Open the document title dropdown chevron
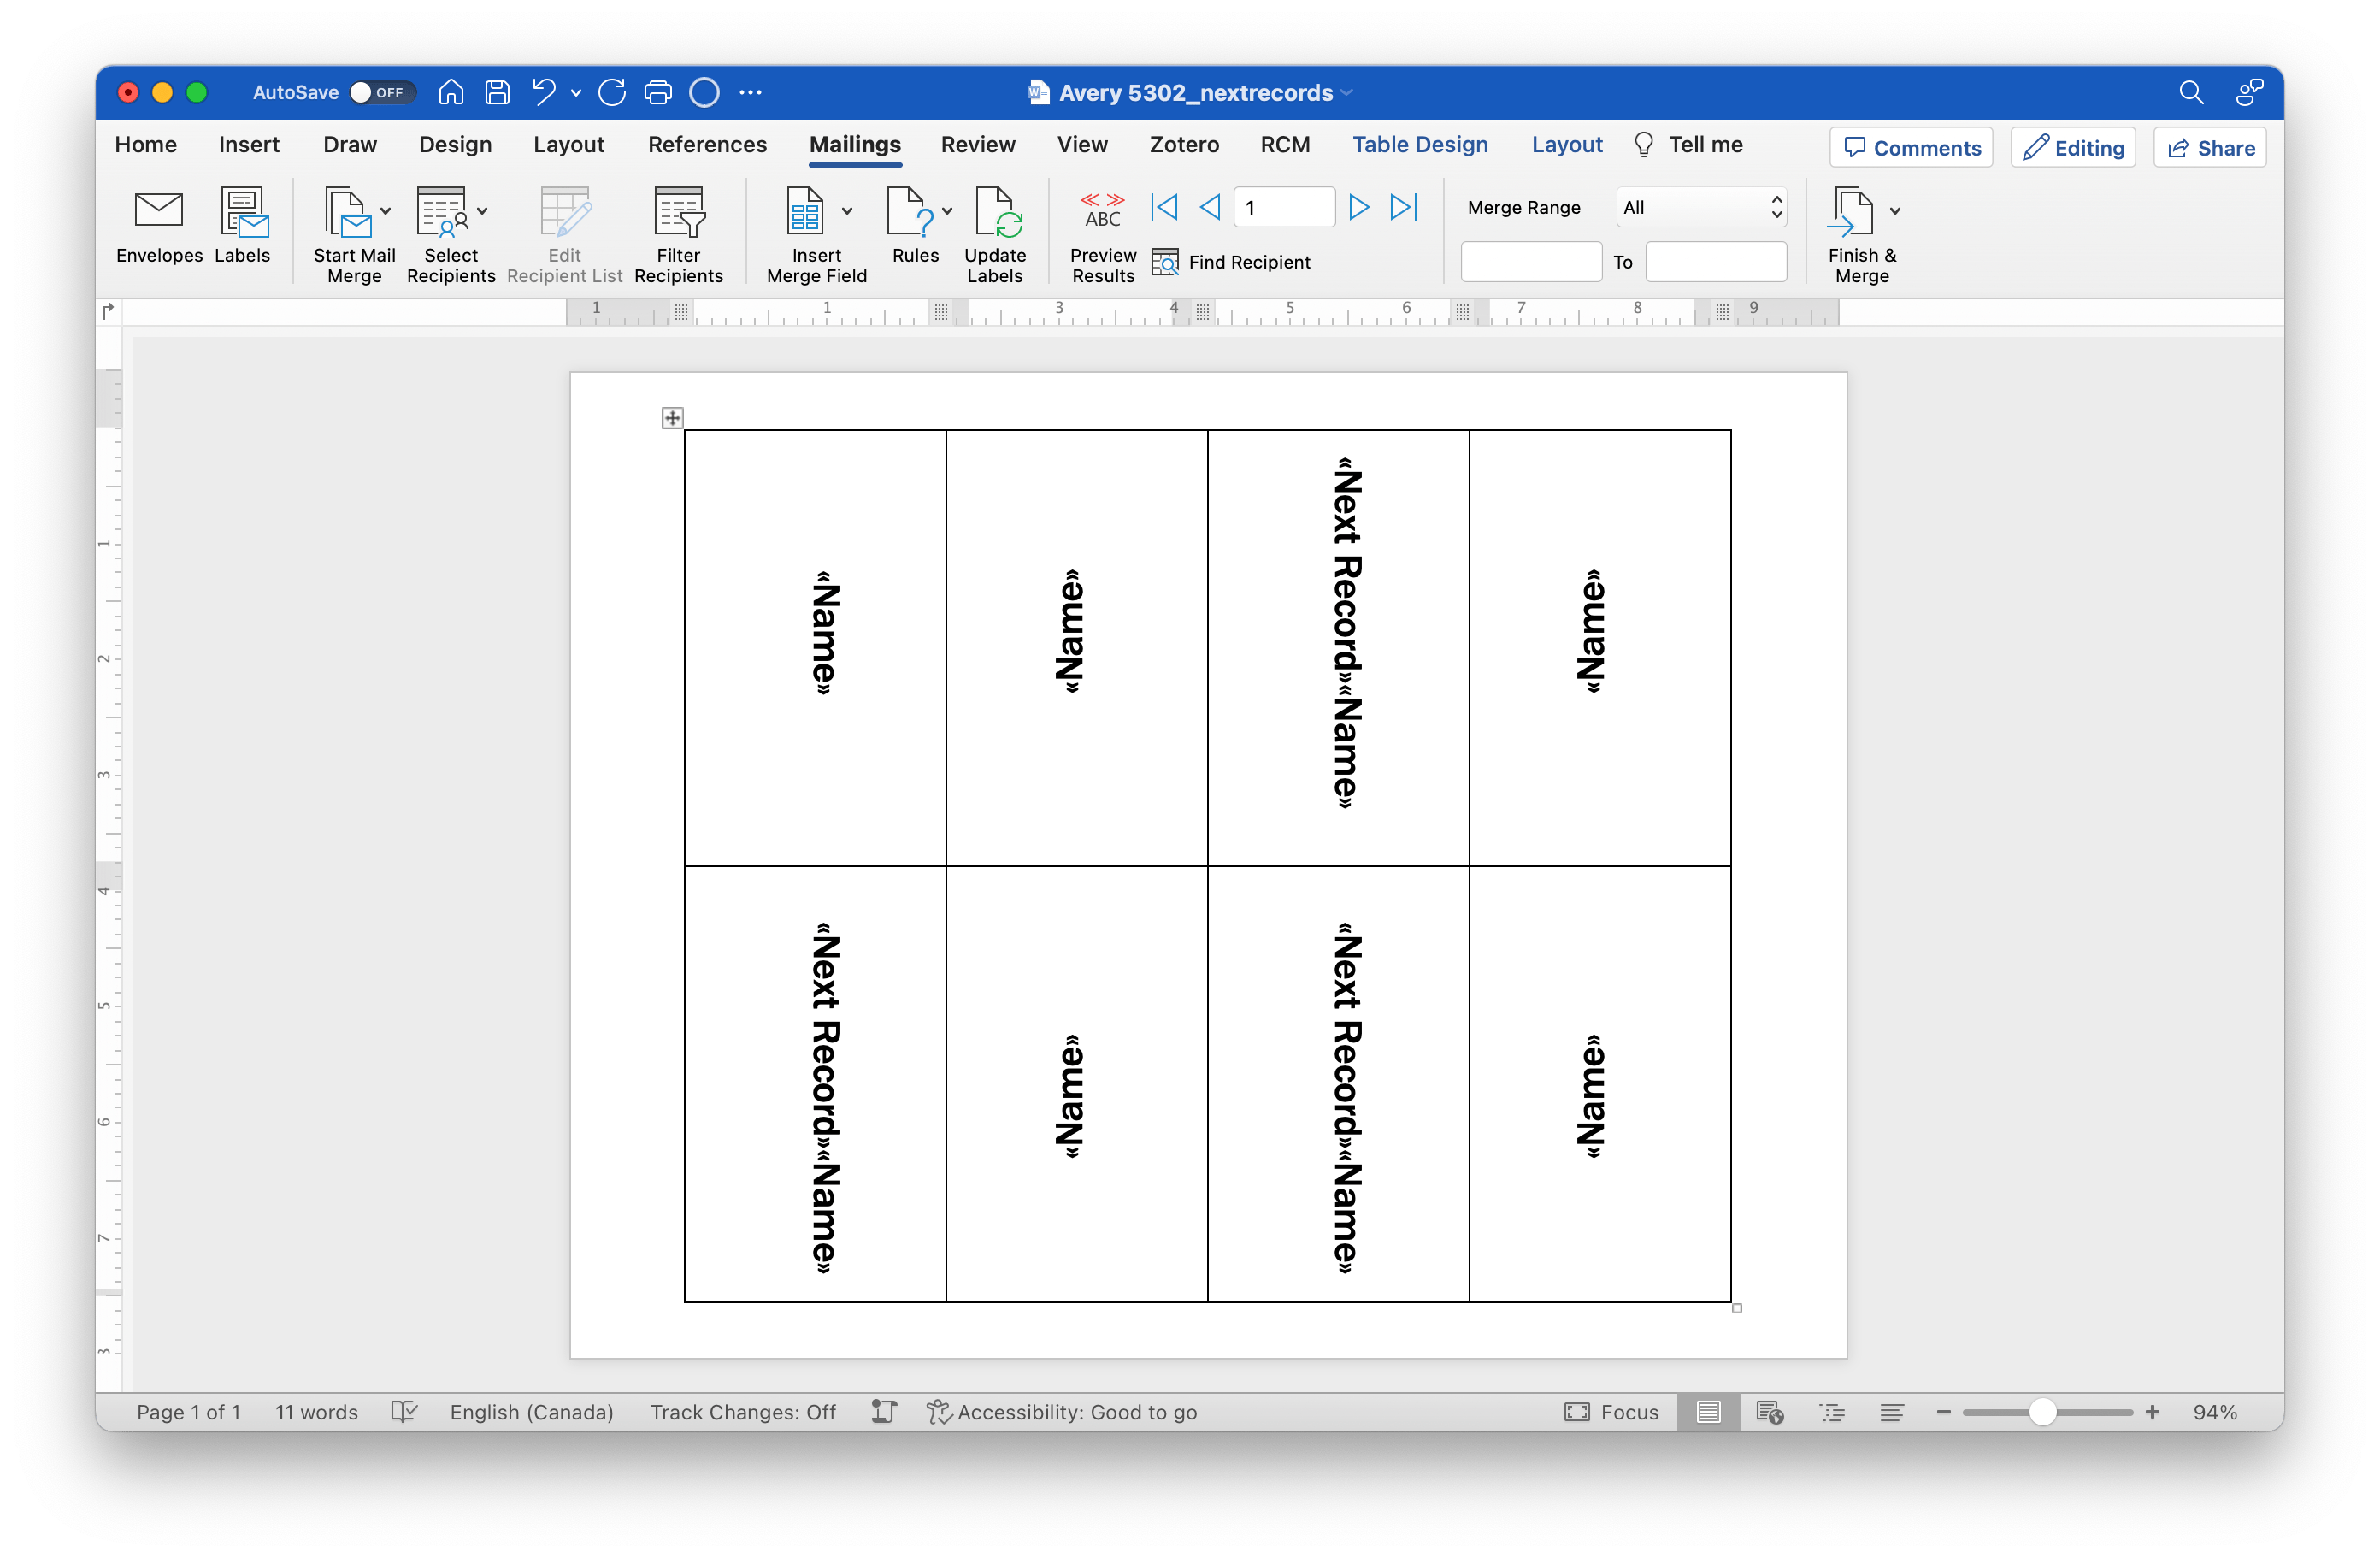This screenshot has width=2380, height=1558. (1347, 92)
